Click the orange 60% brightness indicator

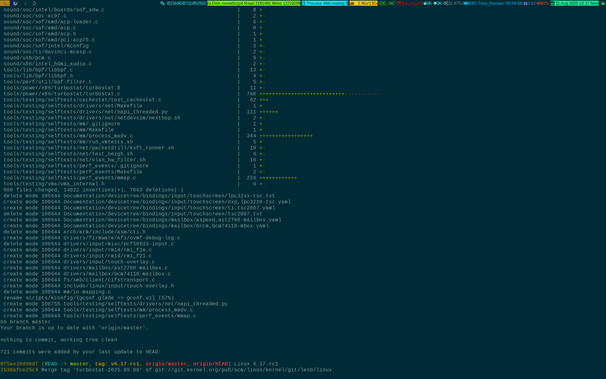click(543, 3)
